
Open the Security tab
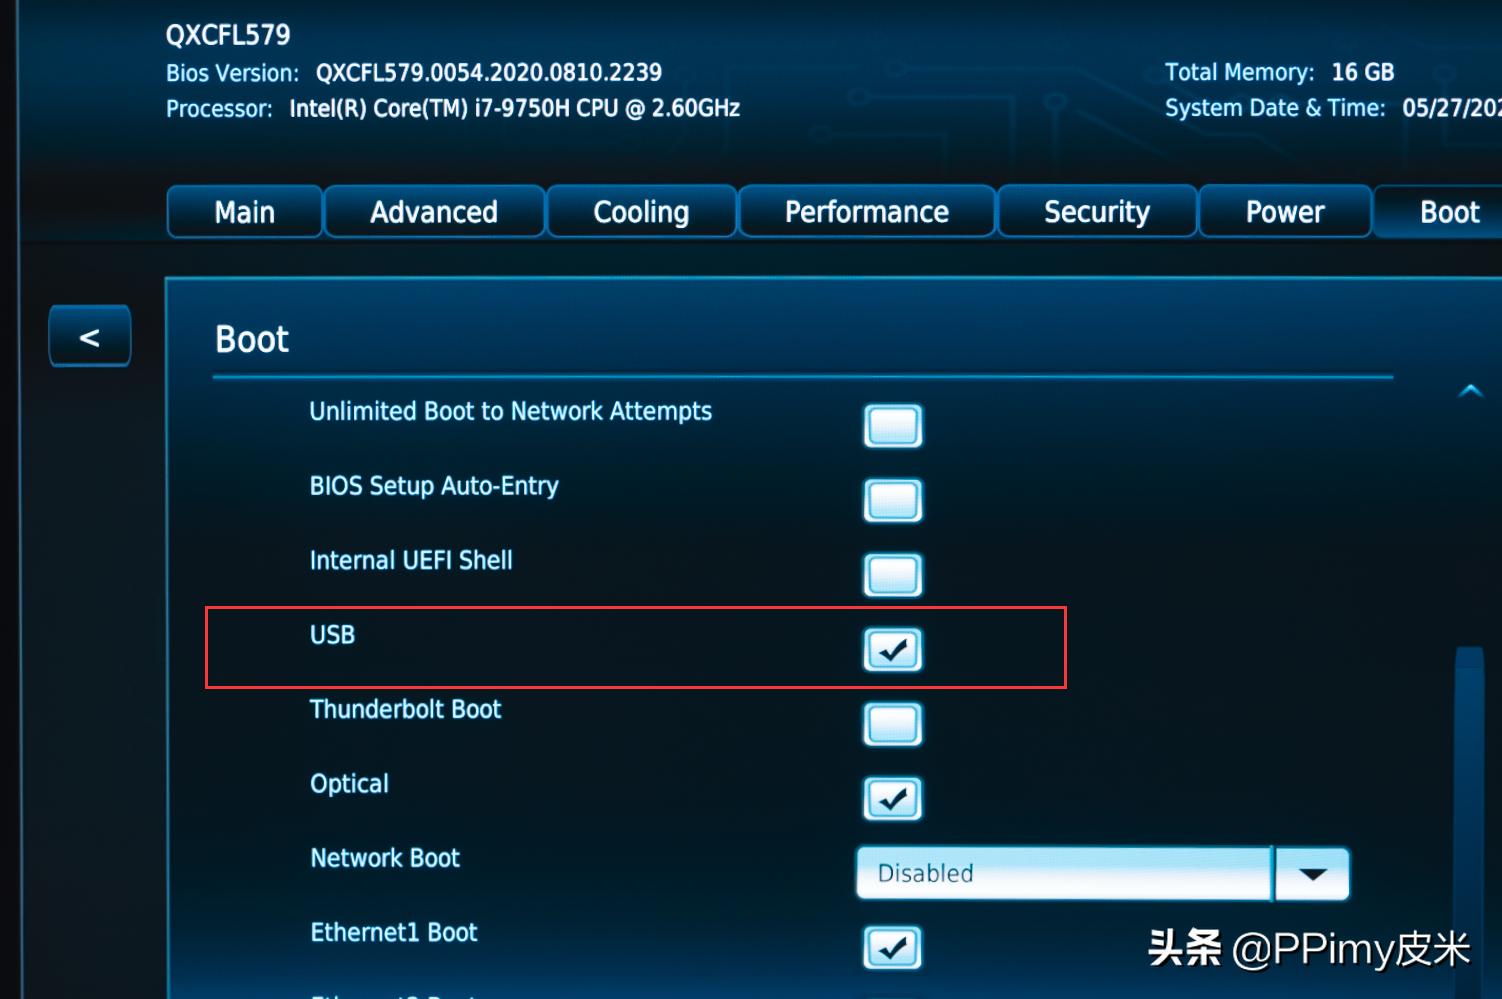(1097, 212)
